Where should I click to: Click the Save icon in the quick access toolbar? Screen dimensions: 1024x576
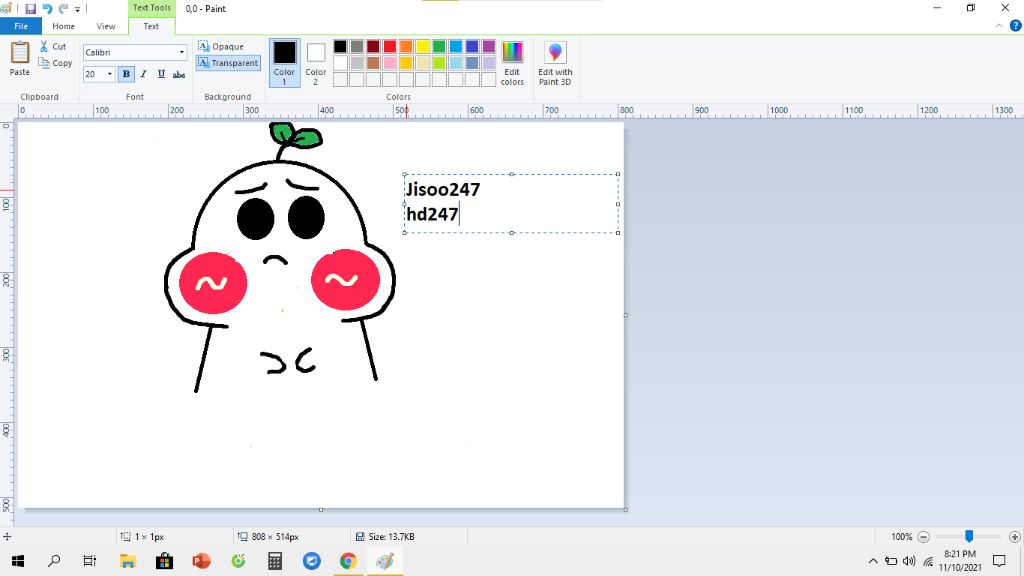tap(31, 9)
